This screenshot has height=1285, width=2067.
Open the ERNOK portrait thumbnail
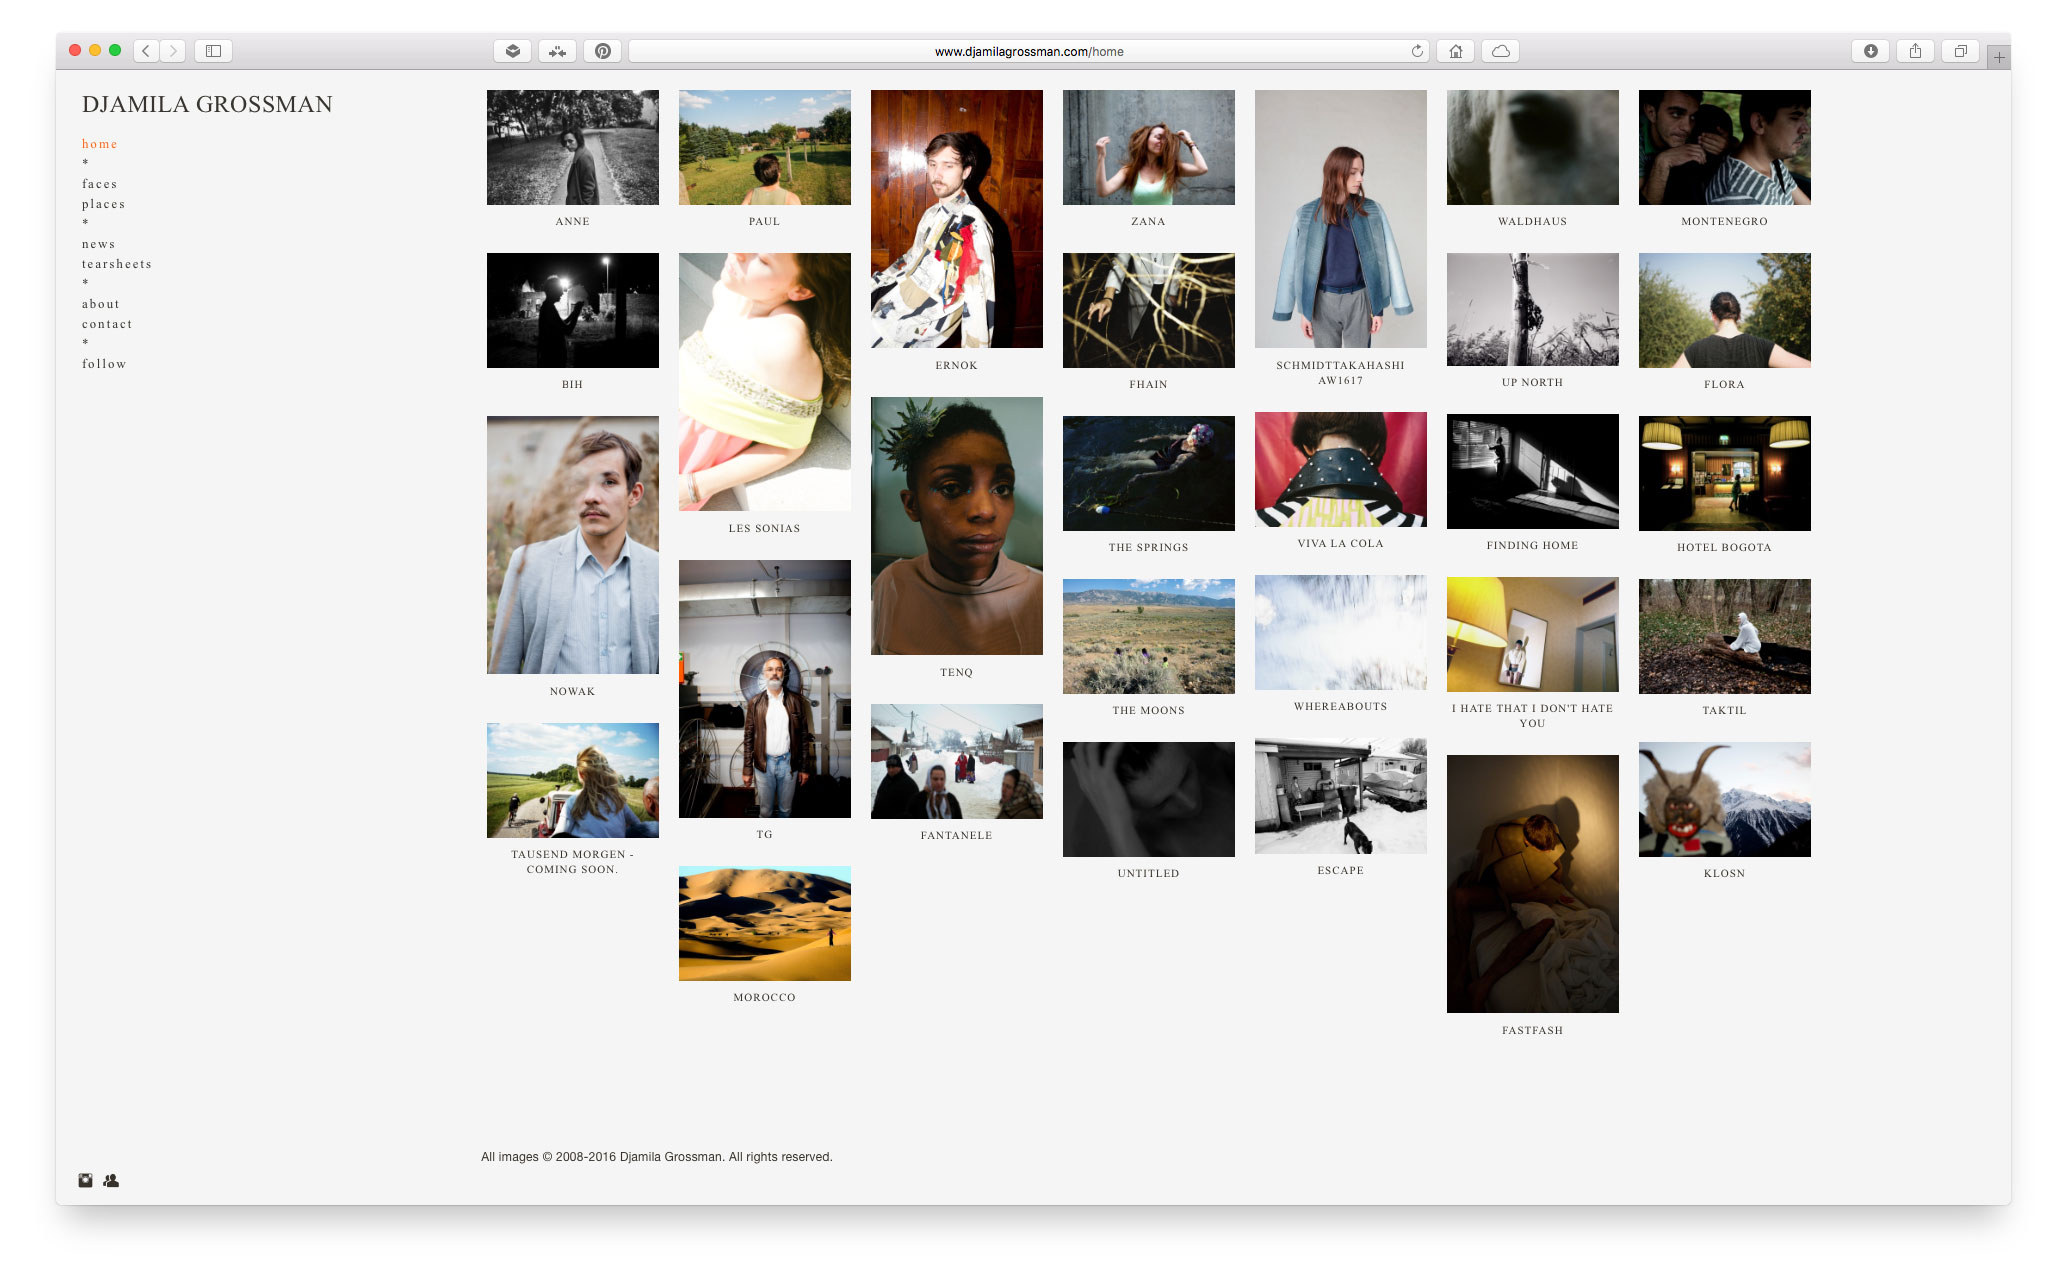point(957,219)
